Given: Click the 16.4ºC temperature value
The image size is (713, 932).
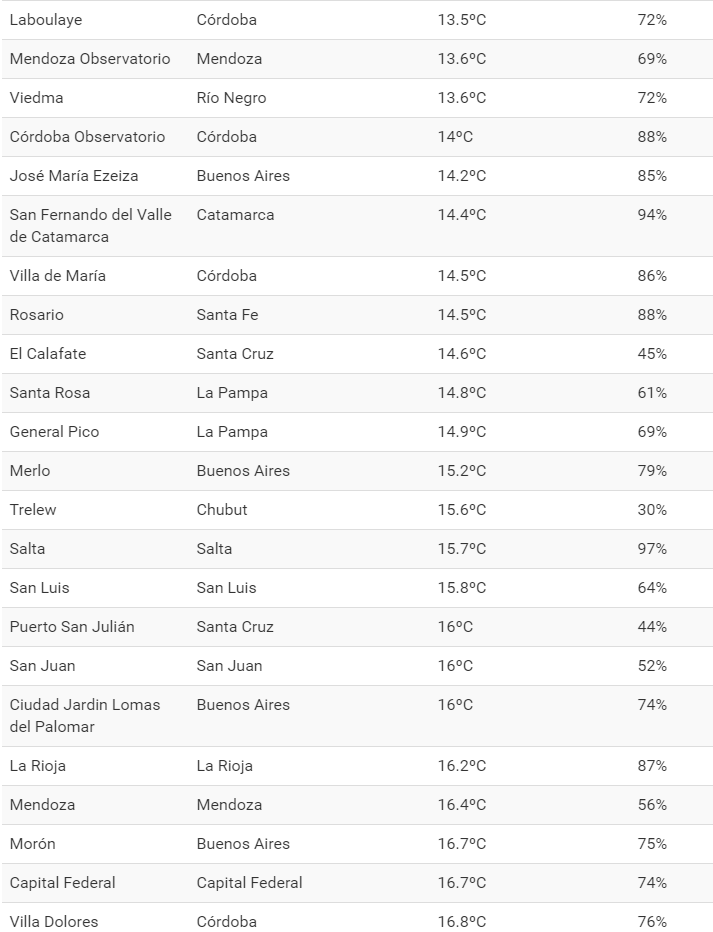Looking at the screenshot, I should pos(461,805).
